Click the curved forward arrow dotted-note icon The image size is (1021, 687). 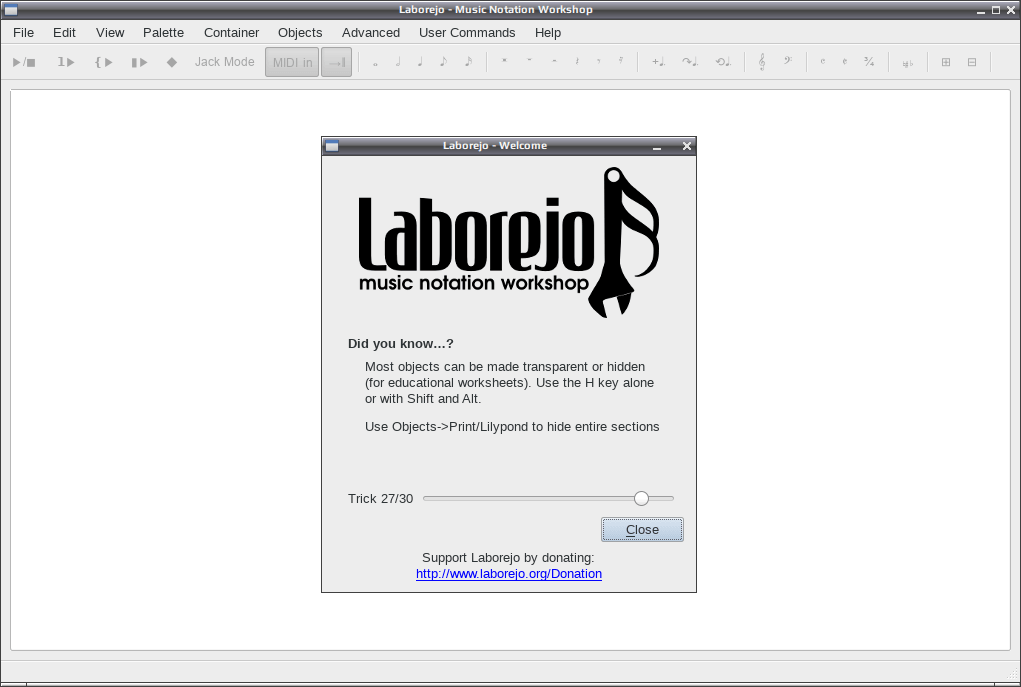[x=690, y=62]
